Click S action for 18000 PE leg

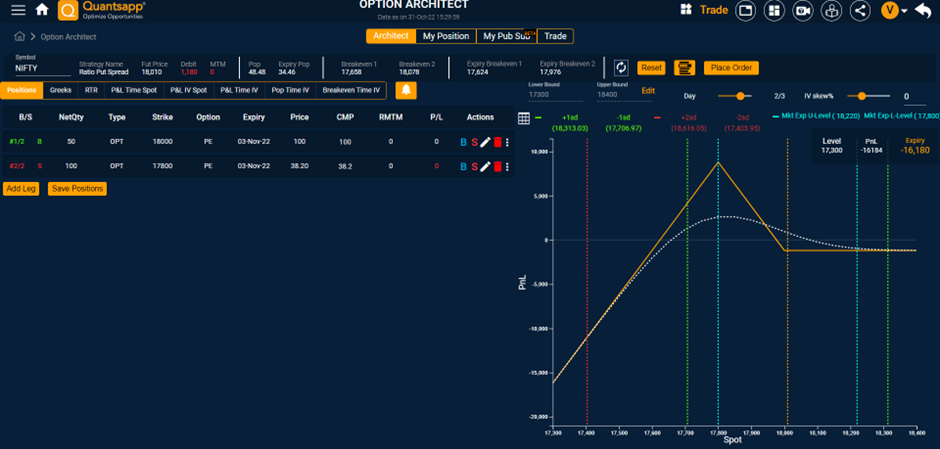click(x=474, y=142)
